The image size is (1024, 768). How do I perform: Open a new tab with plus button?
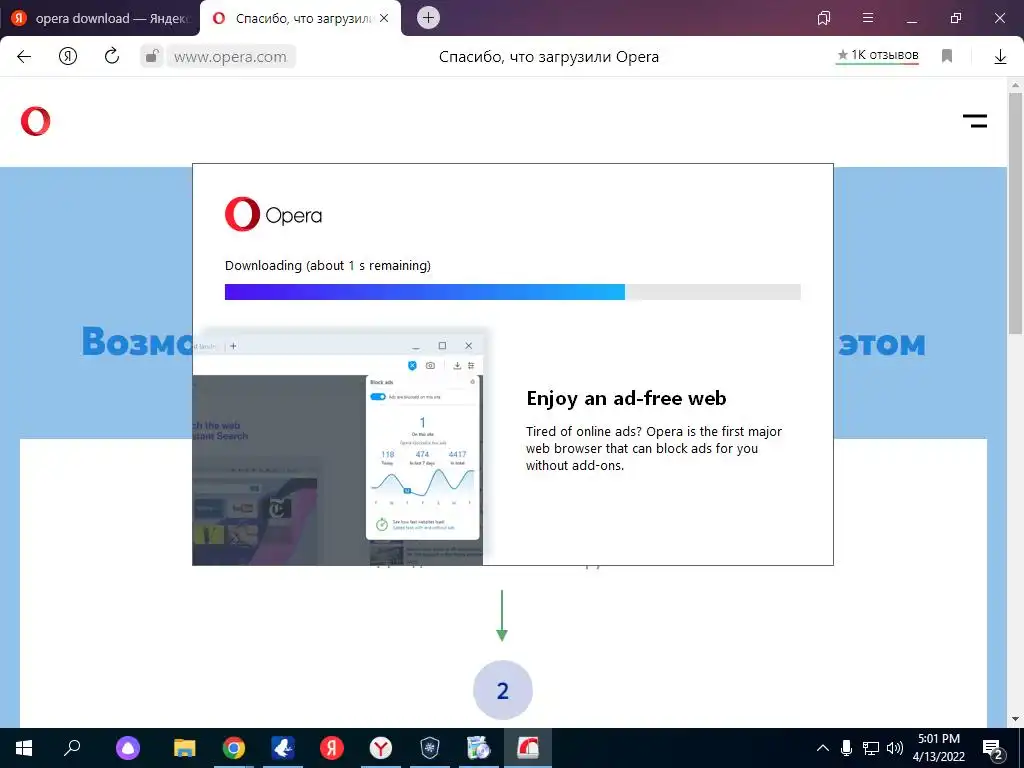tap(428, 18)
